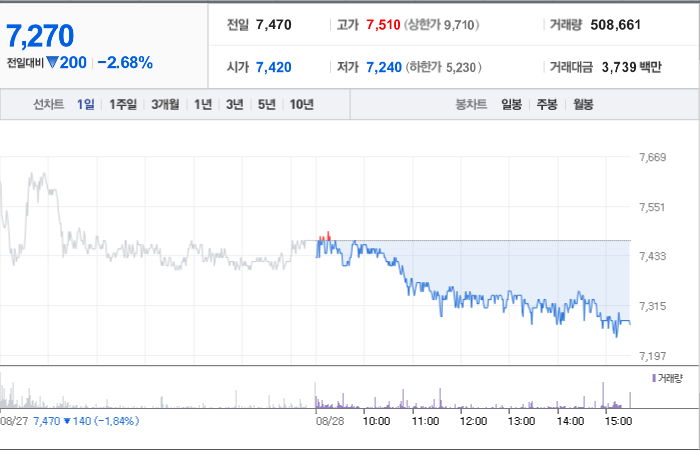700x450 pixels.
Task: Open the 주봉 weekly candle chart
Action: tap(547, 104)
